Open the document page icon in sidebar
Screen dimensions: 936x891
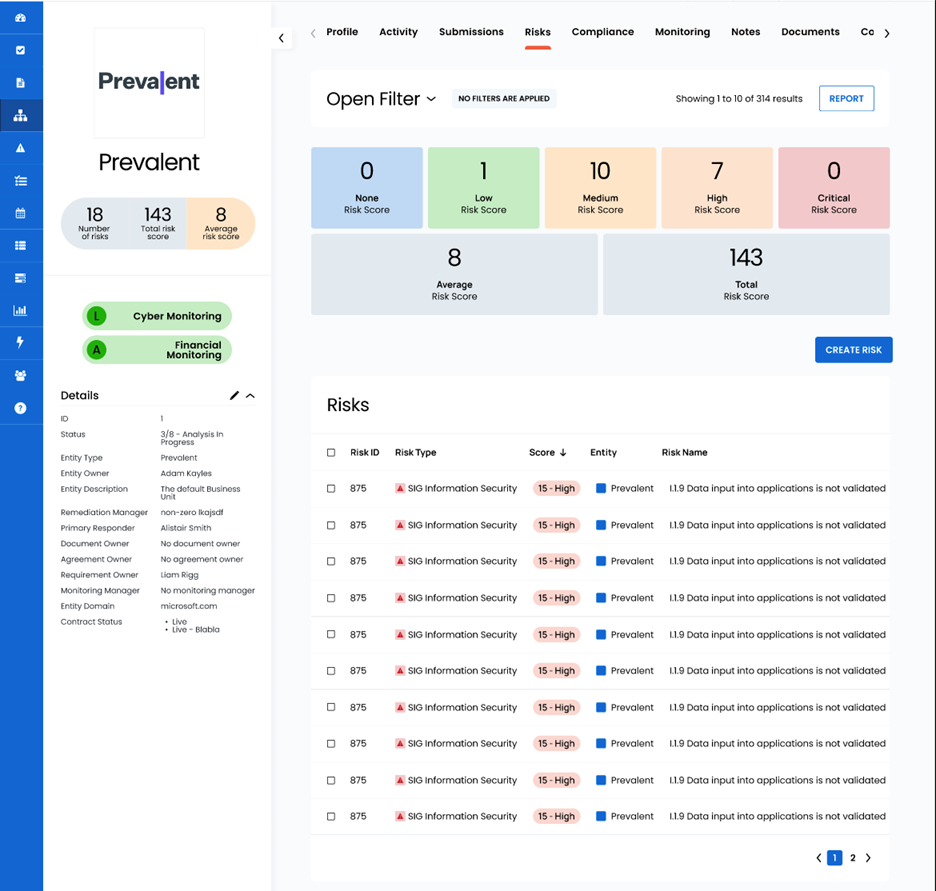pos(20,82)
